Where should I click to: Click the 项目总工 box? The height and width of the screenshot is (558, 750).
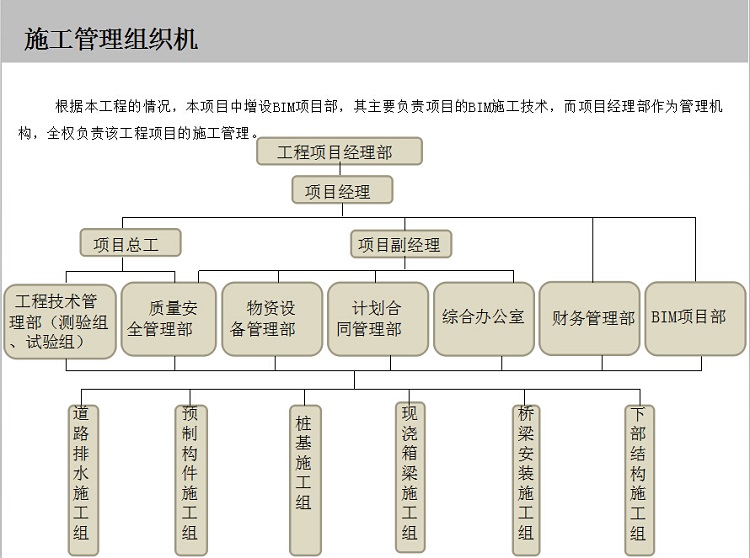(x=131, y=243)
